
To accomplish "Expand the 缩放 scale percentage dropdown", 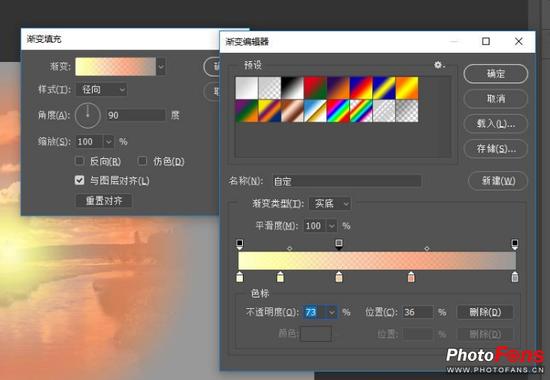I will tap(109, 142).
